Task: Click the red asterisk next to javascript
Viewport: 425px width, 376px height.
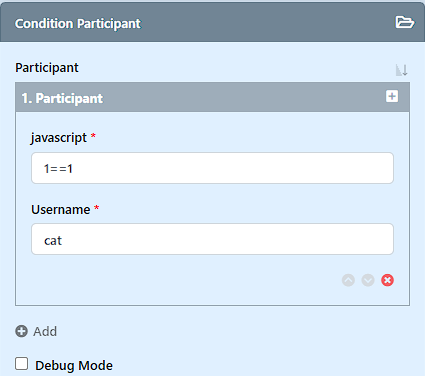Action: 93,135
